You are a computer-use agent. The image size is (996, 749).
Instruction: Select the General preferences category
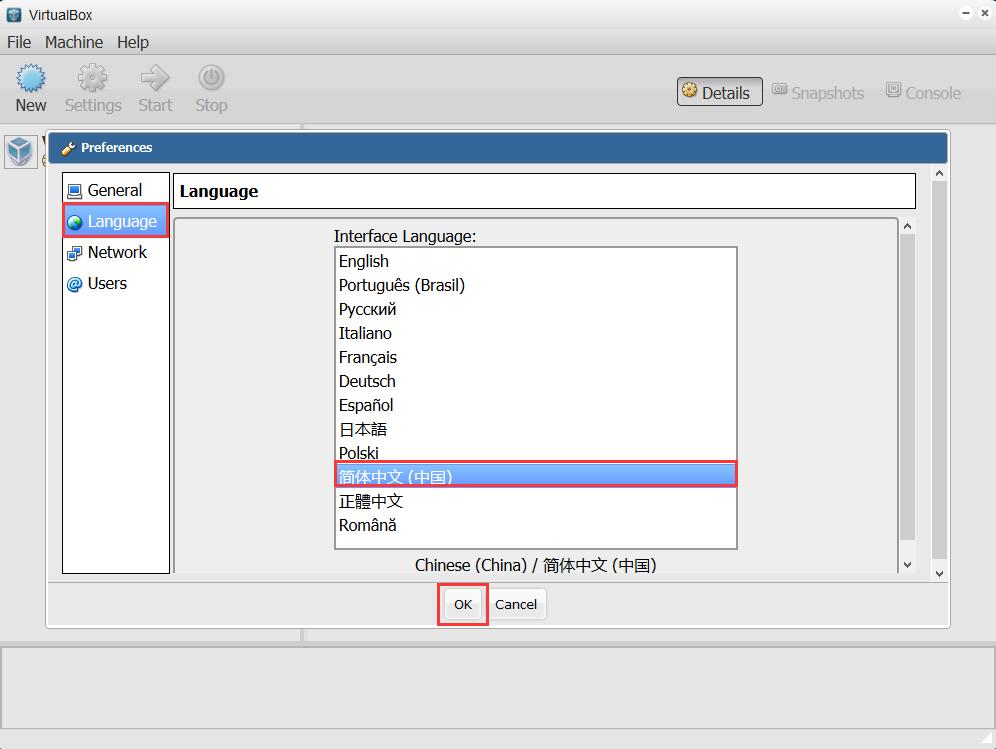(x=116, y=190)
